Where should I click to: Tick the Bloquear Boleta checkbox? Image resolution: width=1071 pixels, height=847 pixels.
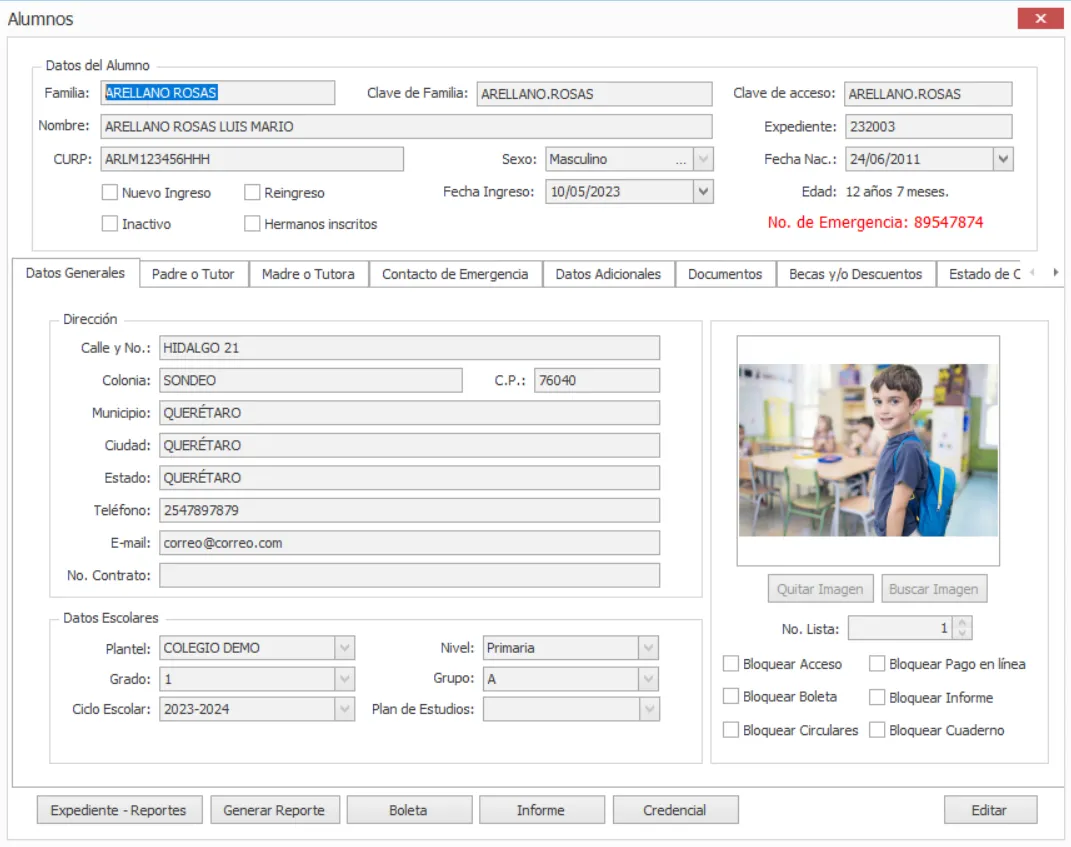(x=731, y=697)
